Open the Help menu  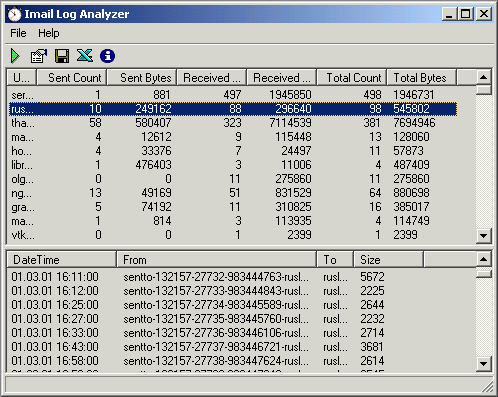click(x=49, y=33)
